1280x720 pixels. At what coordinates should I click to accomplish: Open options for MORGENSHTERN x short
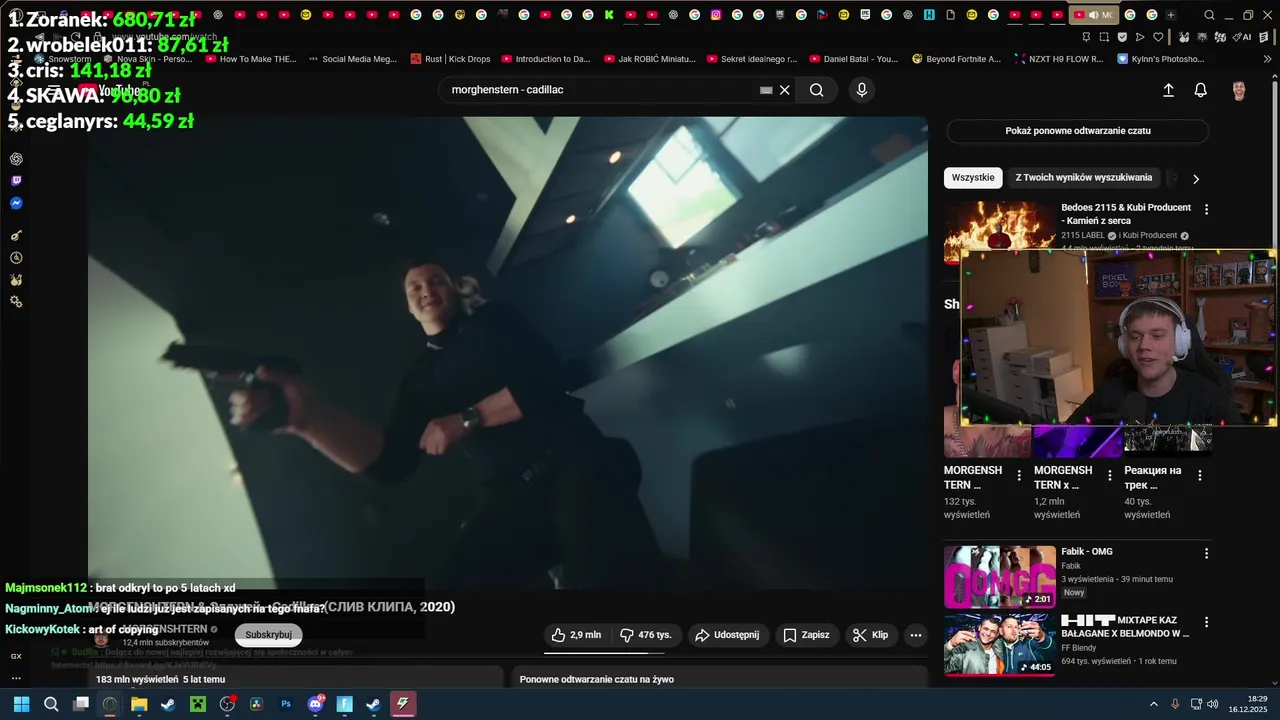point(1109,475)
